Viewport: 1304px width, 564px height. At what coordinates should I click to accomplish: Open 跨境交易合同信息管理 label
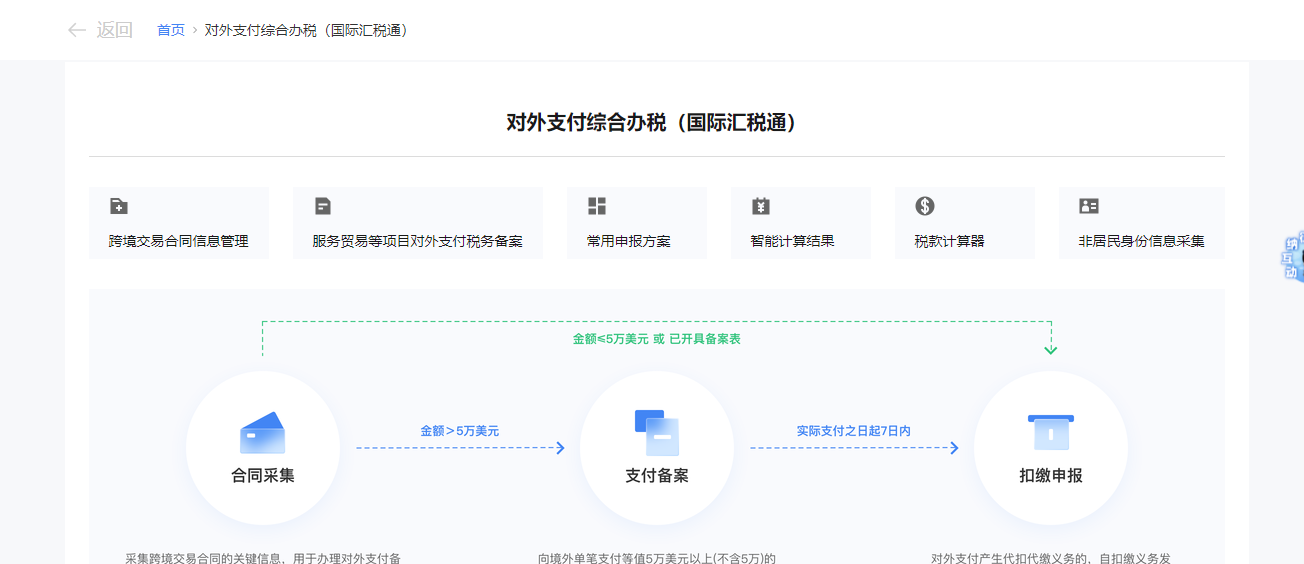[x=179, y=241]
